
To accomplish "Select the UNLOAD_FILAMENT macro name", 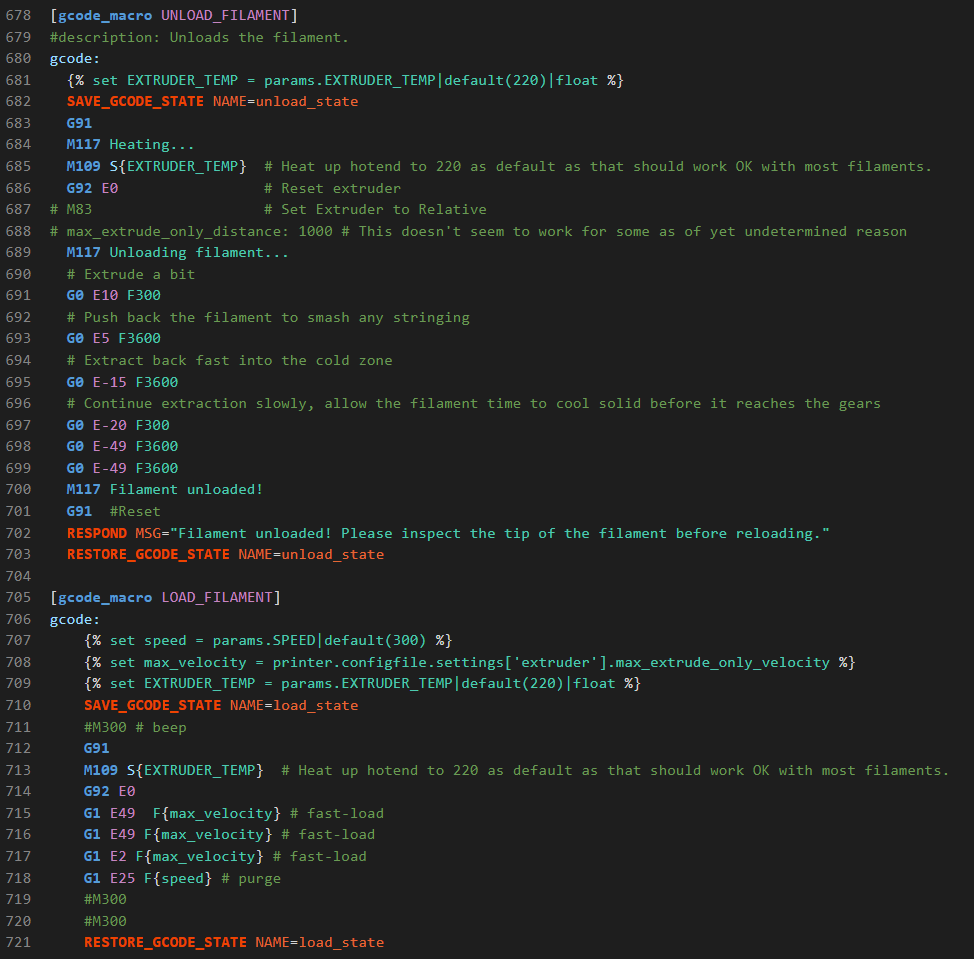I will point(225,16).
